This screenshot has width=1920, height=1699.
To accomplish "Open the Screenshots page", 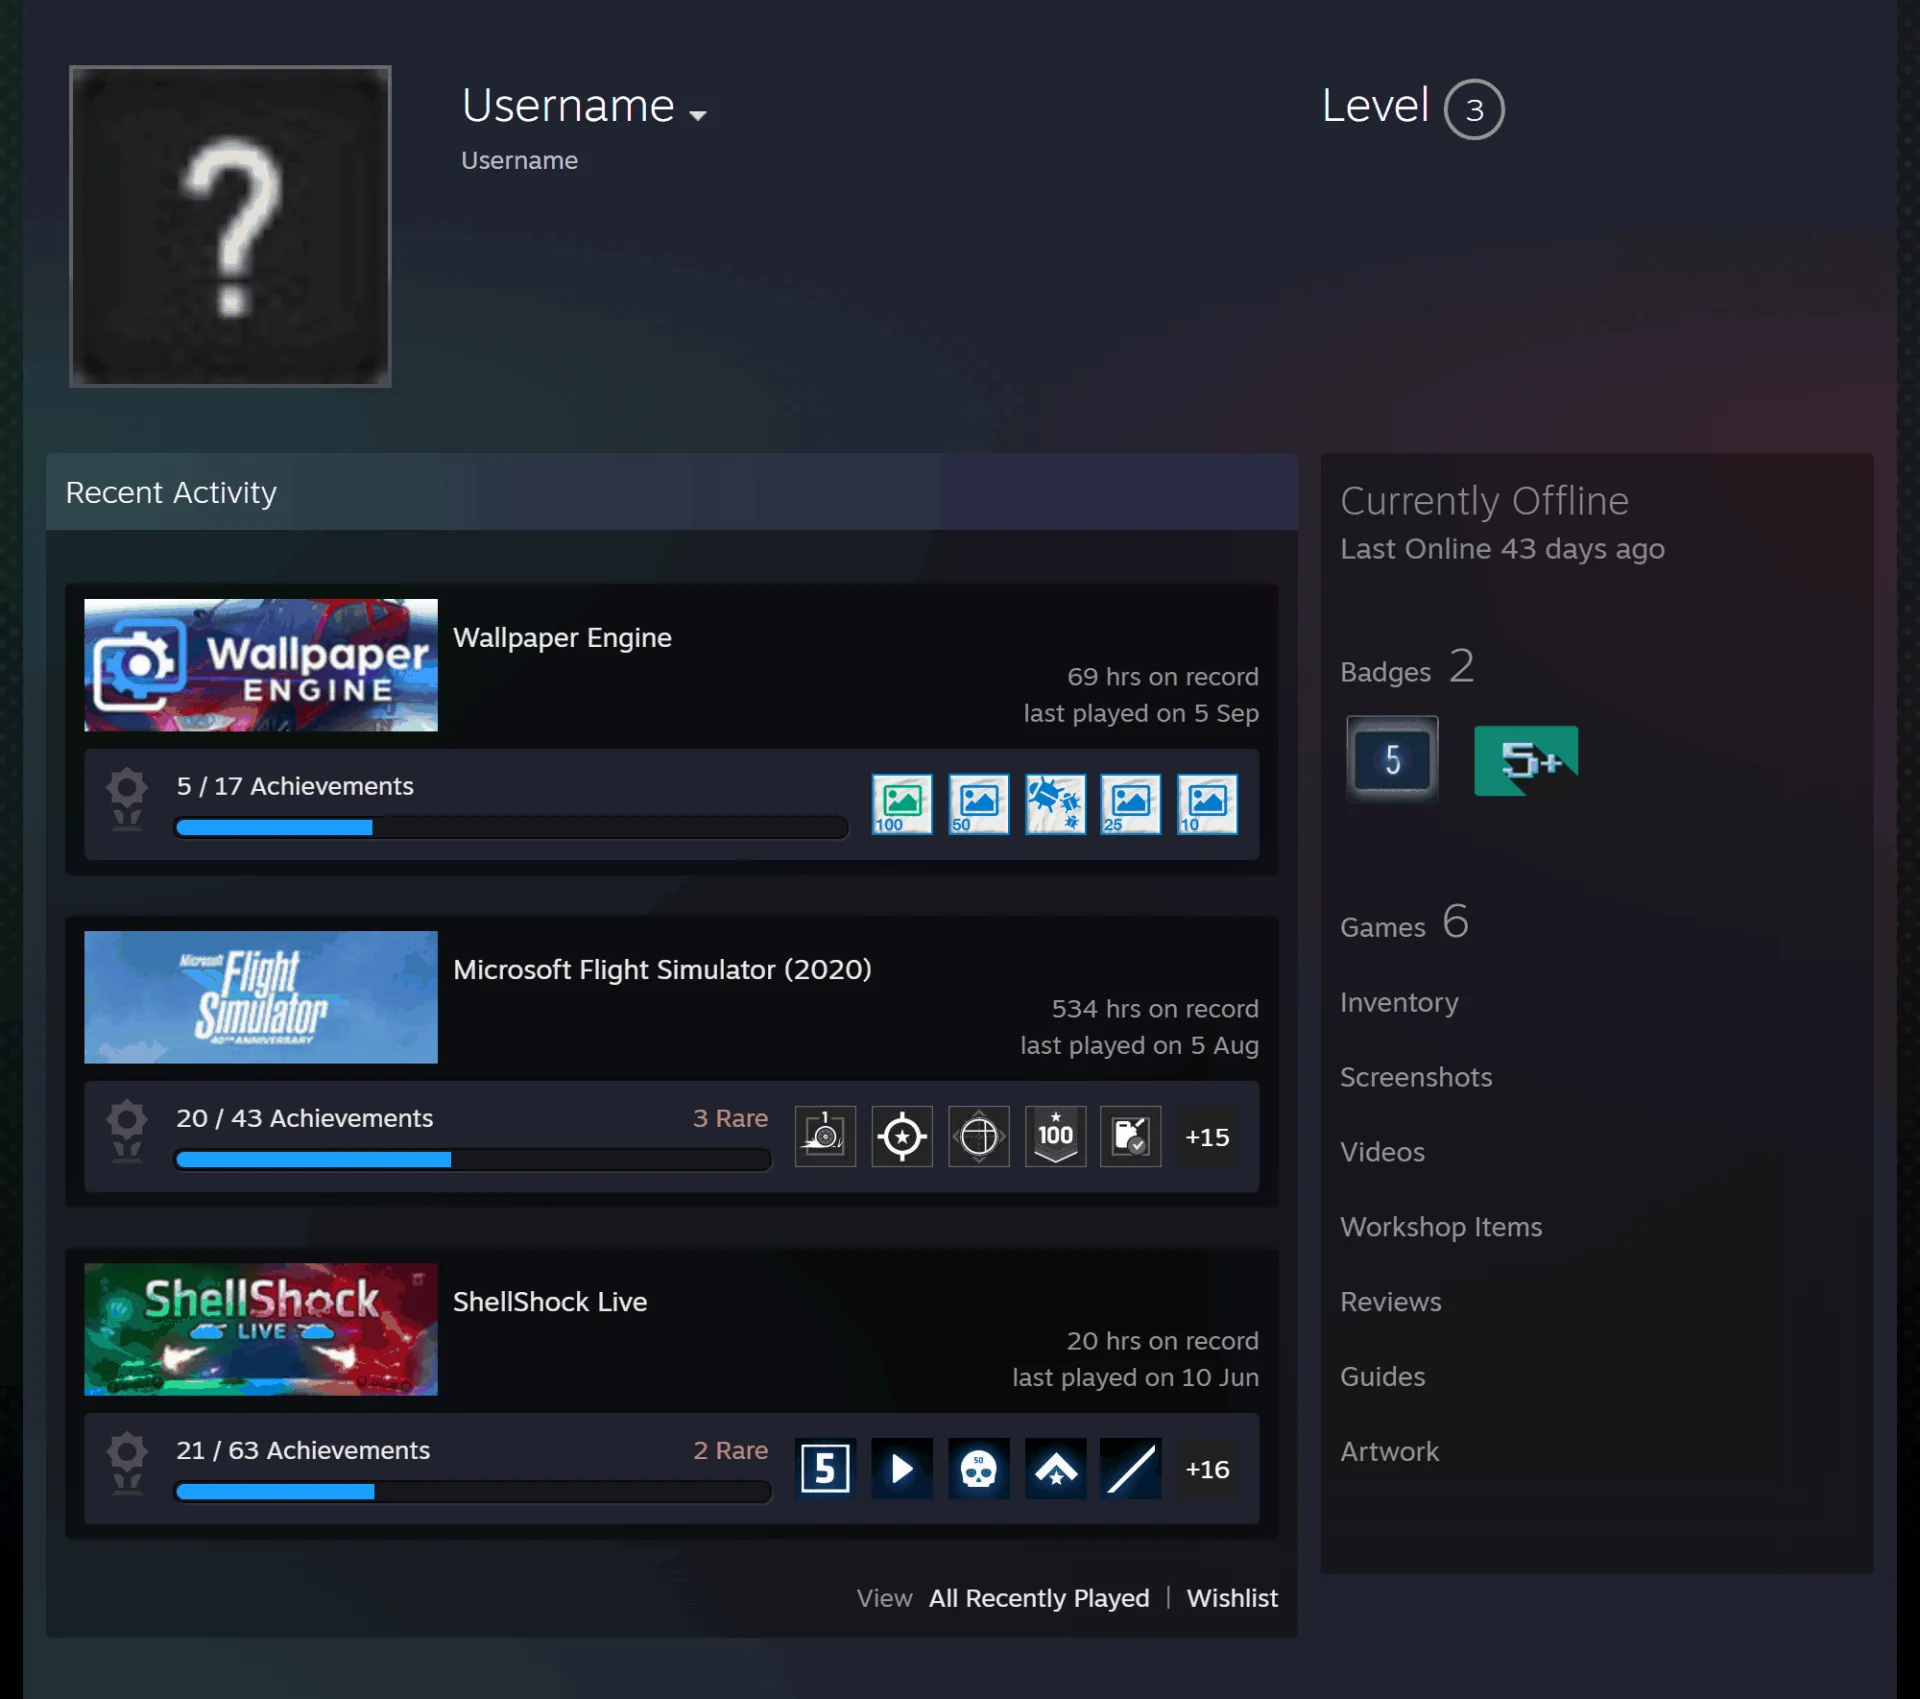I will (x=1416, y=1077).
